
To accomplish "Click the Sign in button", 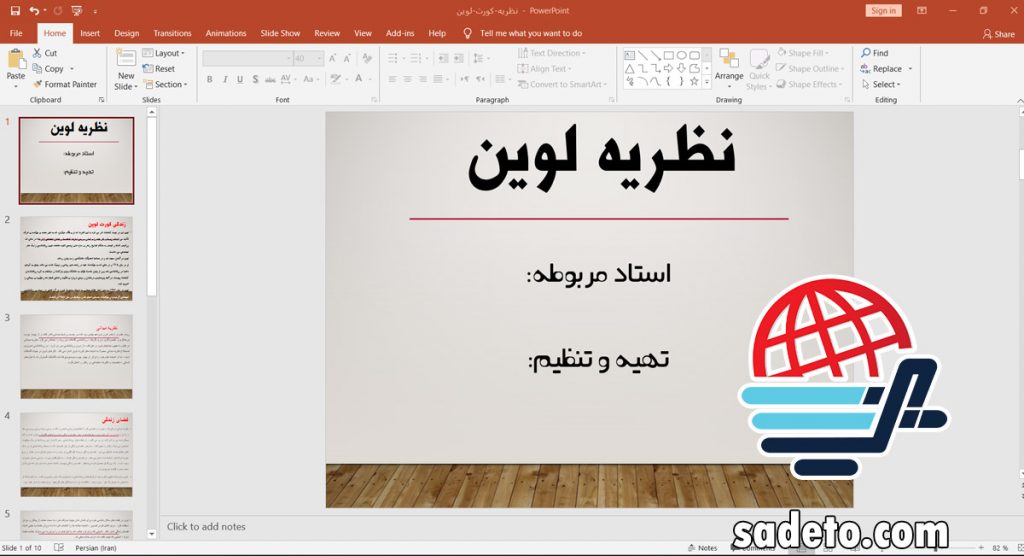I will click(883, 10).
